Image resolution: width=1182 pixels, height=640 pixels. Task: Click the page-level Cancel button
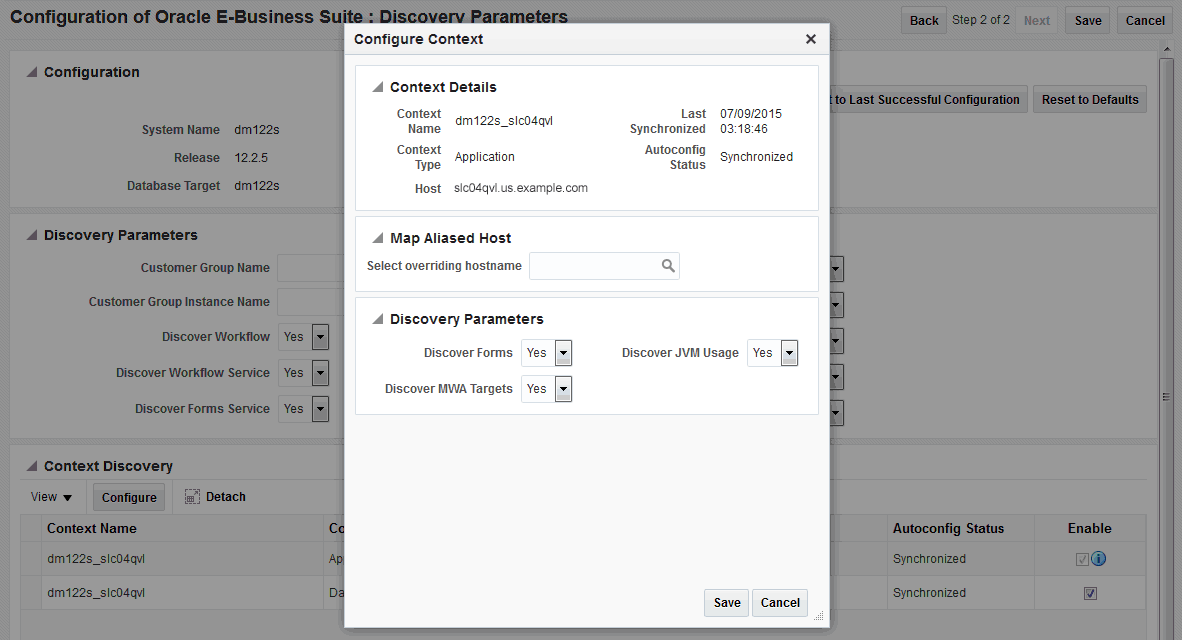point(1145,20)
